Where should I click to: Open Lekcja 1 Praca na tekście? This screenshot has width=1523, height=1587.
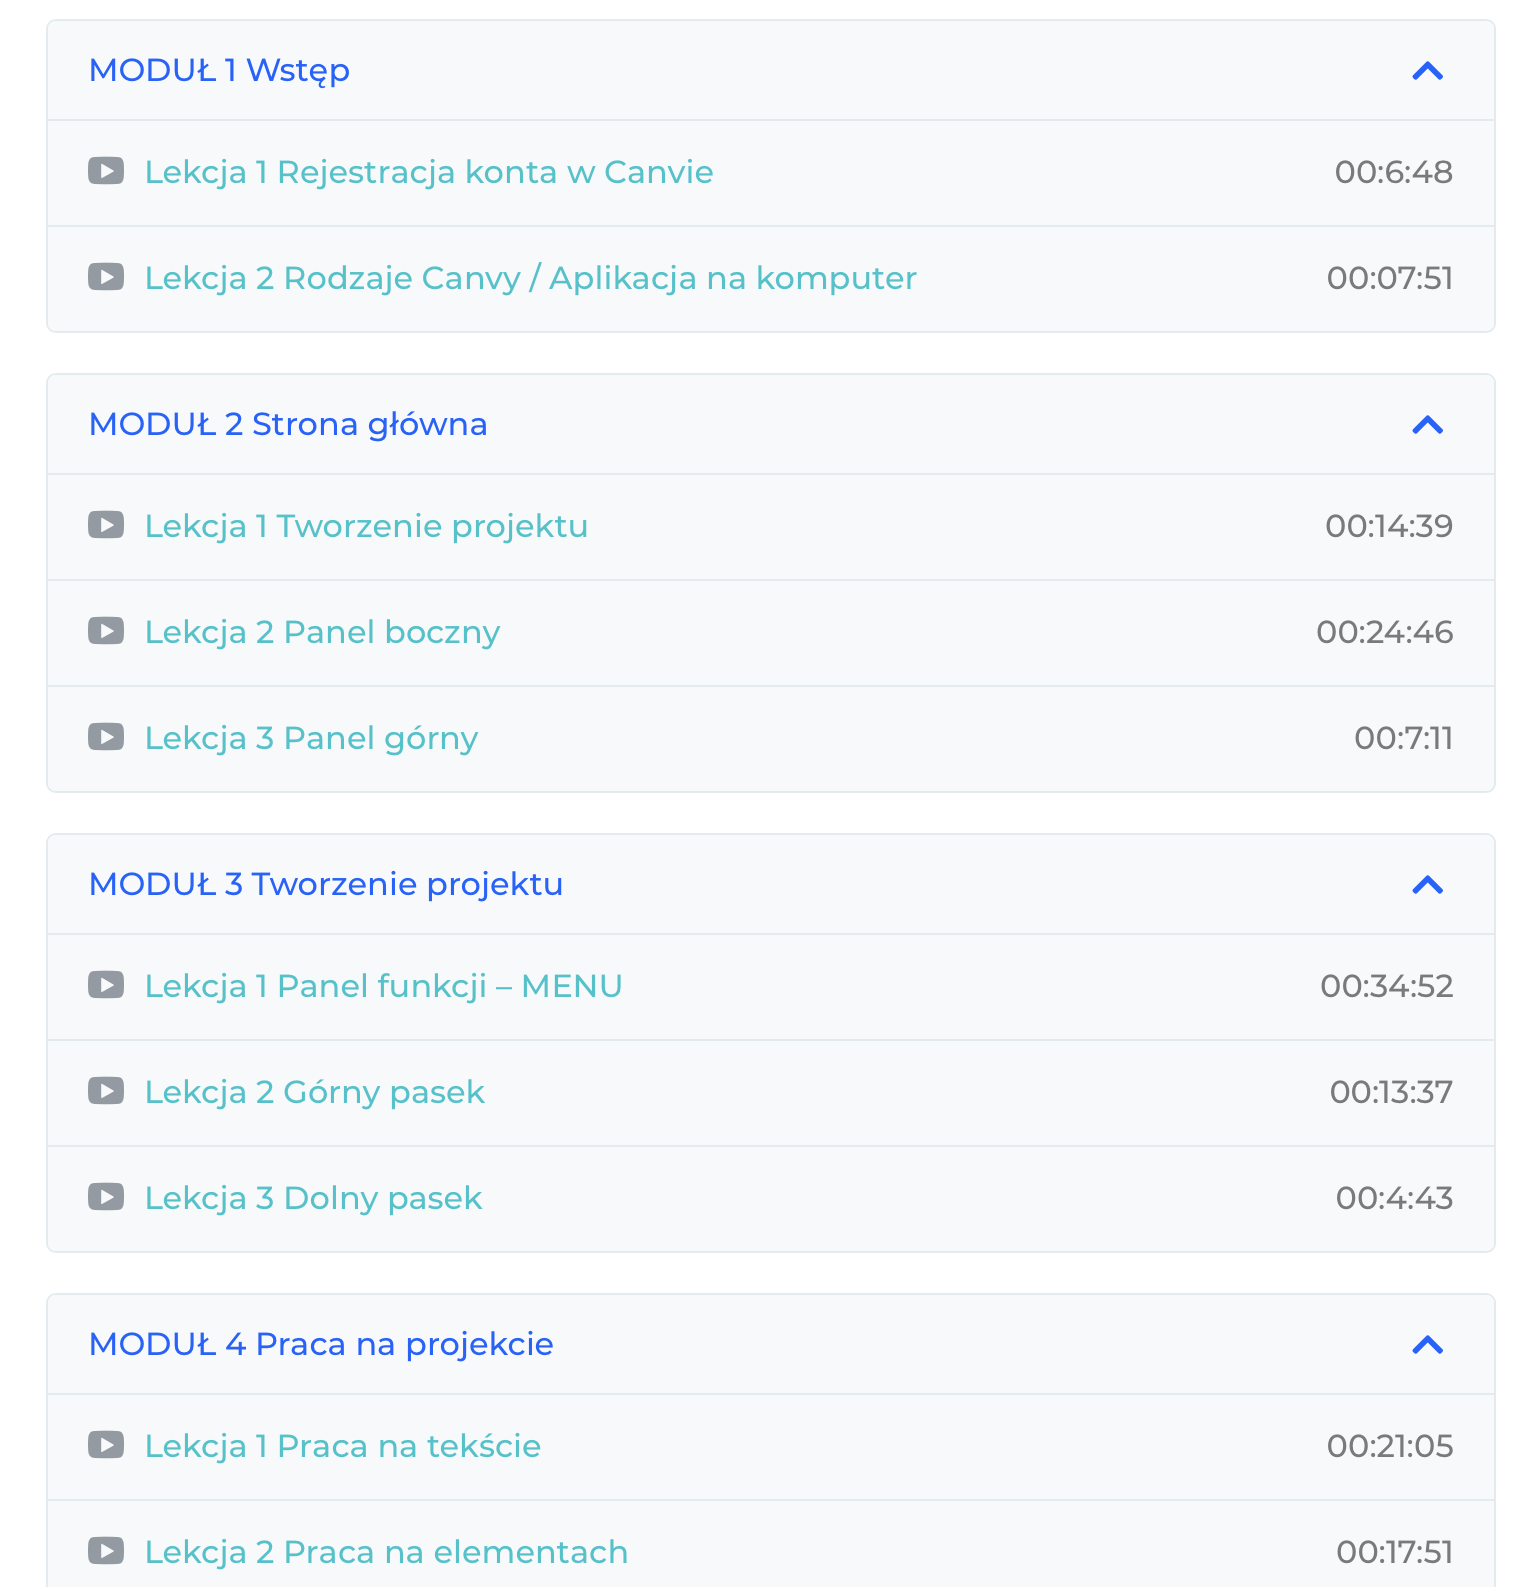pyautogui.click(x=342, y=1446)
